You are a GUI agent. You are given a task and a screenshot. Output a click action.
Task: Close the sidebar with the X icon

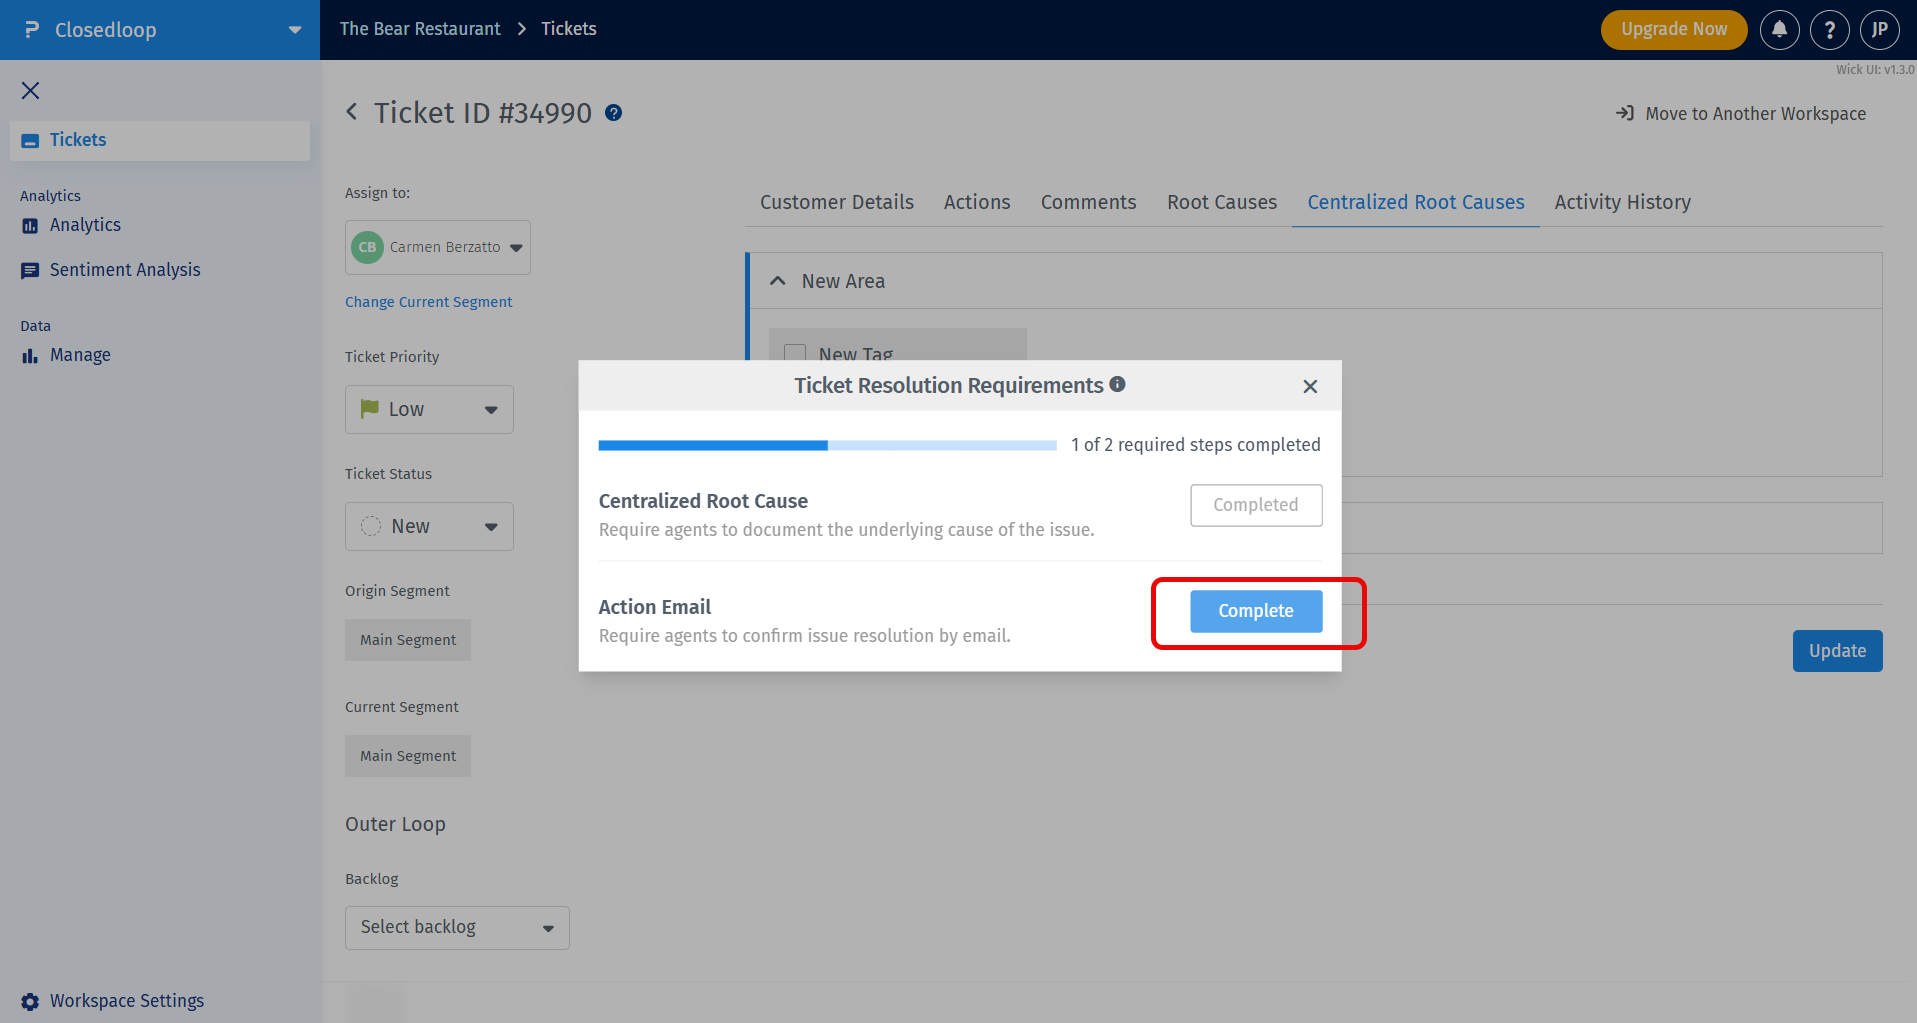[31, 91]
